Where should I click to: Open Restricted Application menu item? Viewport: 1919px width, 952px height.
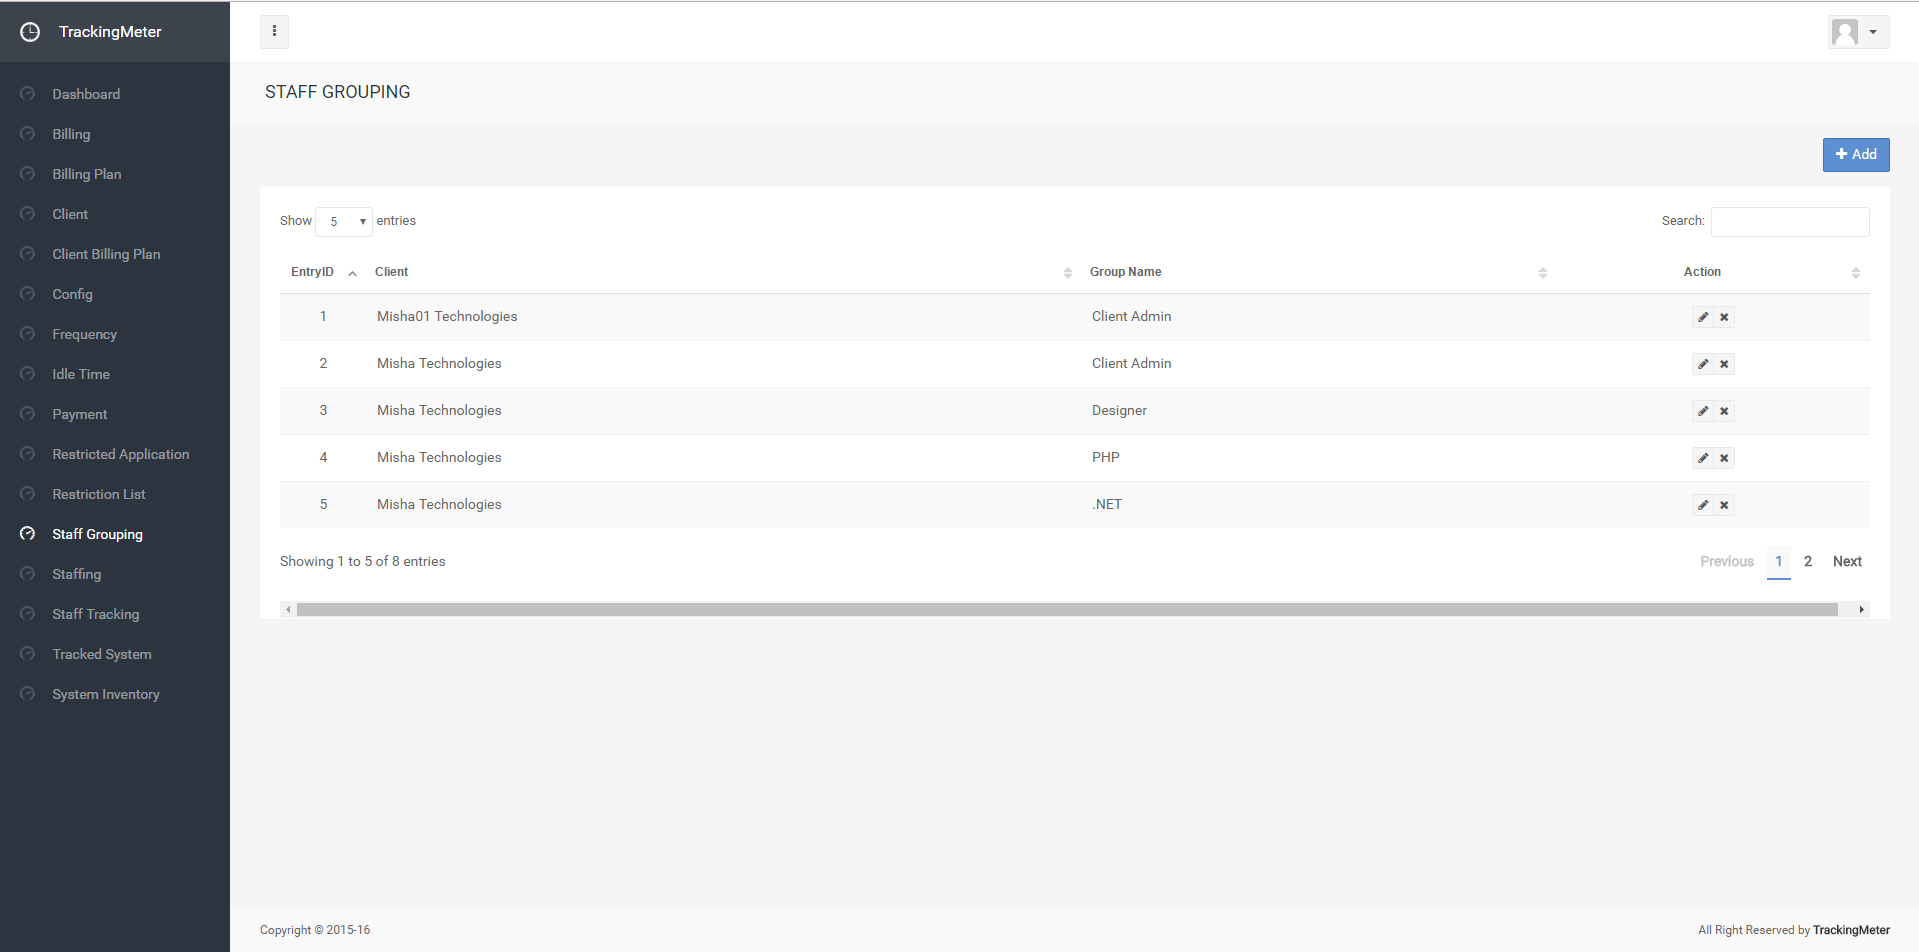(120, 454)
